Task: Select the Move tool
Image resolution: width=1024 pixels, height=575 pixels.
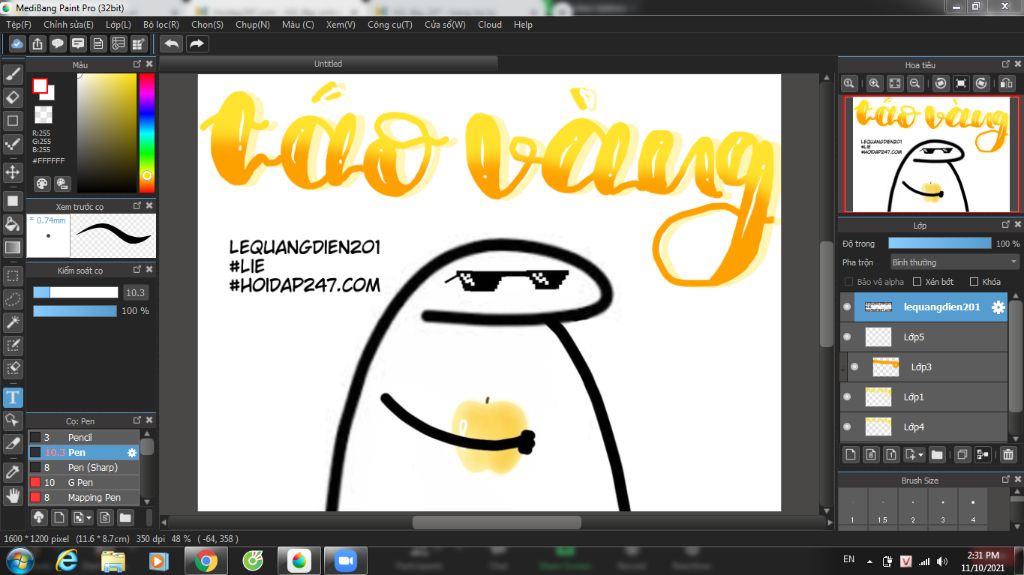Action: (x=12, y=172)
